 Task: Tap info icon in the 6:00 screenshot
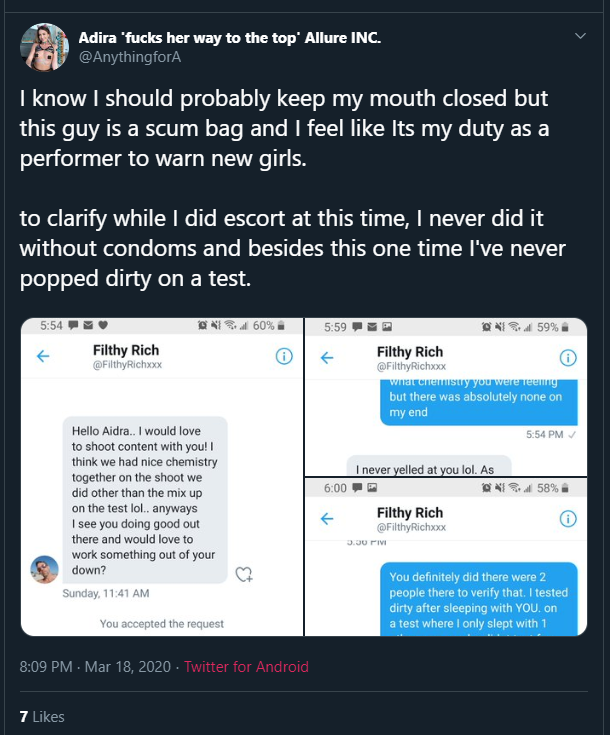(568, 518)
